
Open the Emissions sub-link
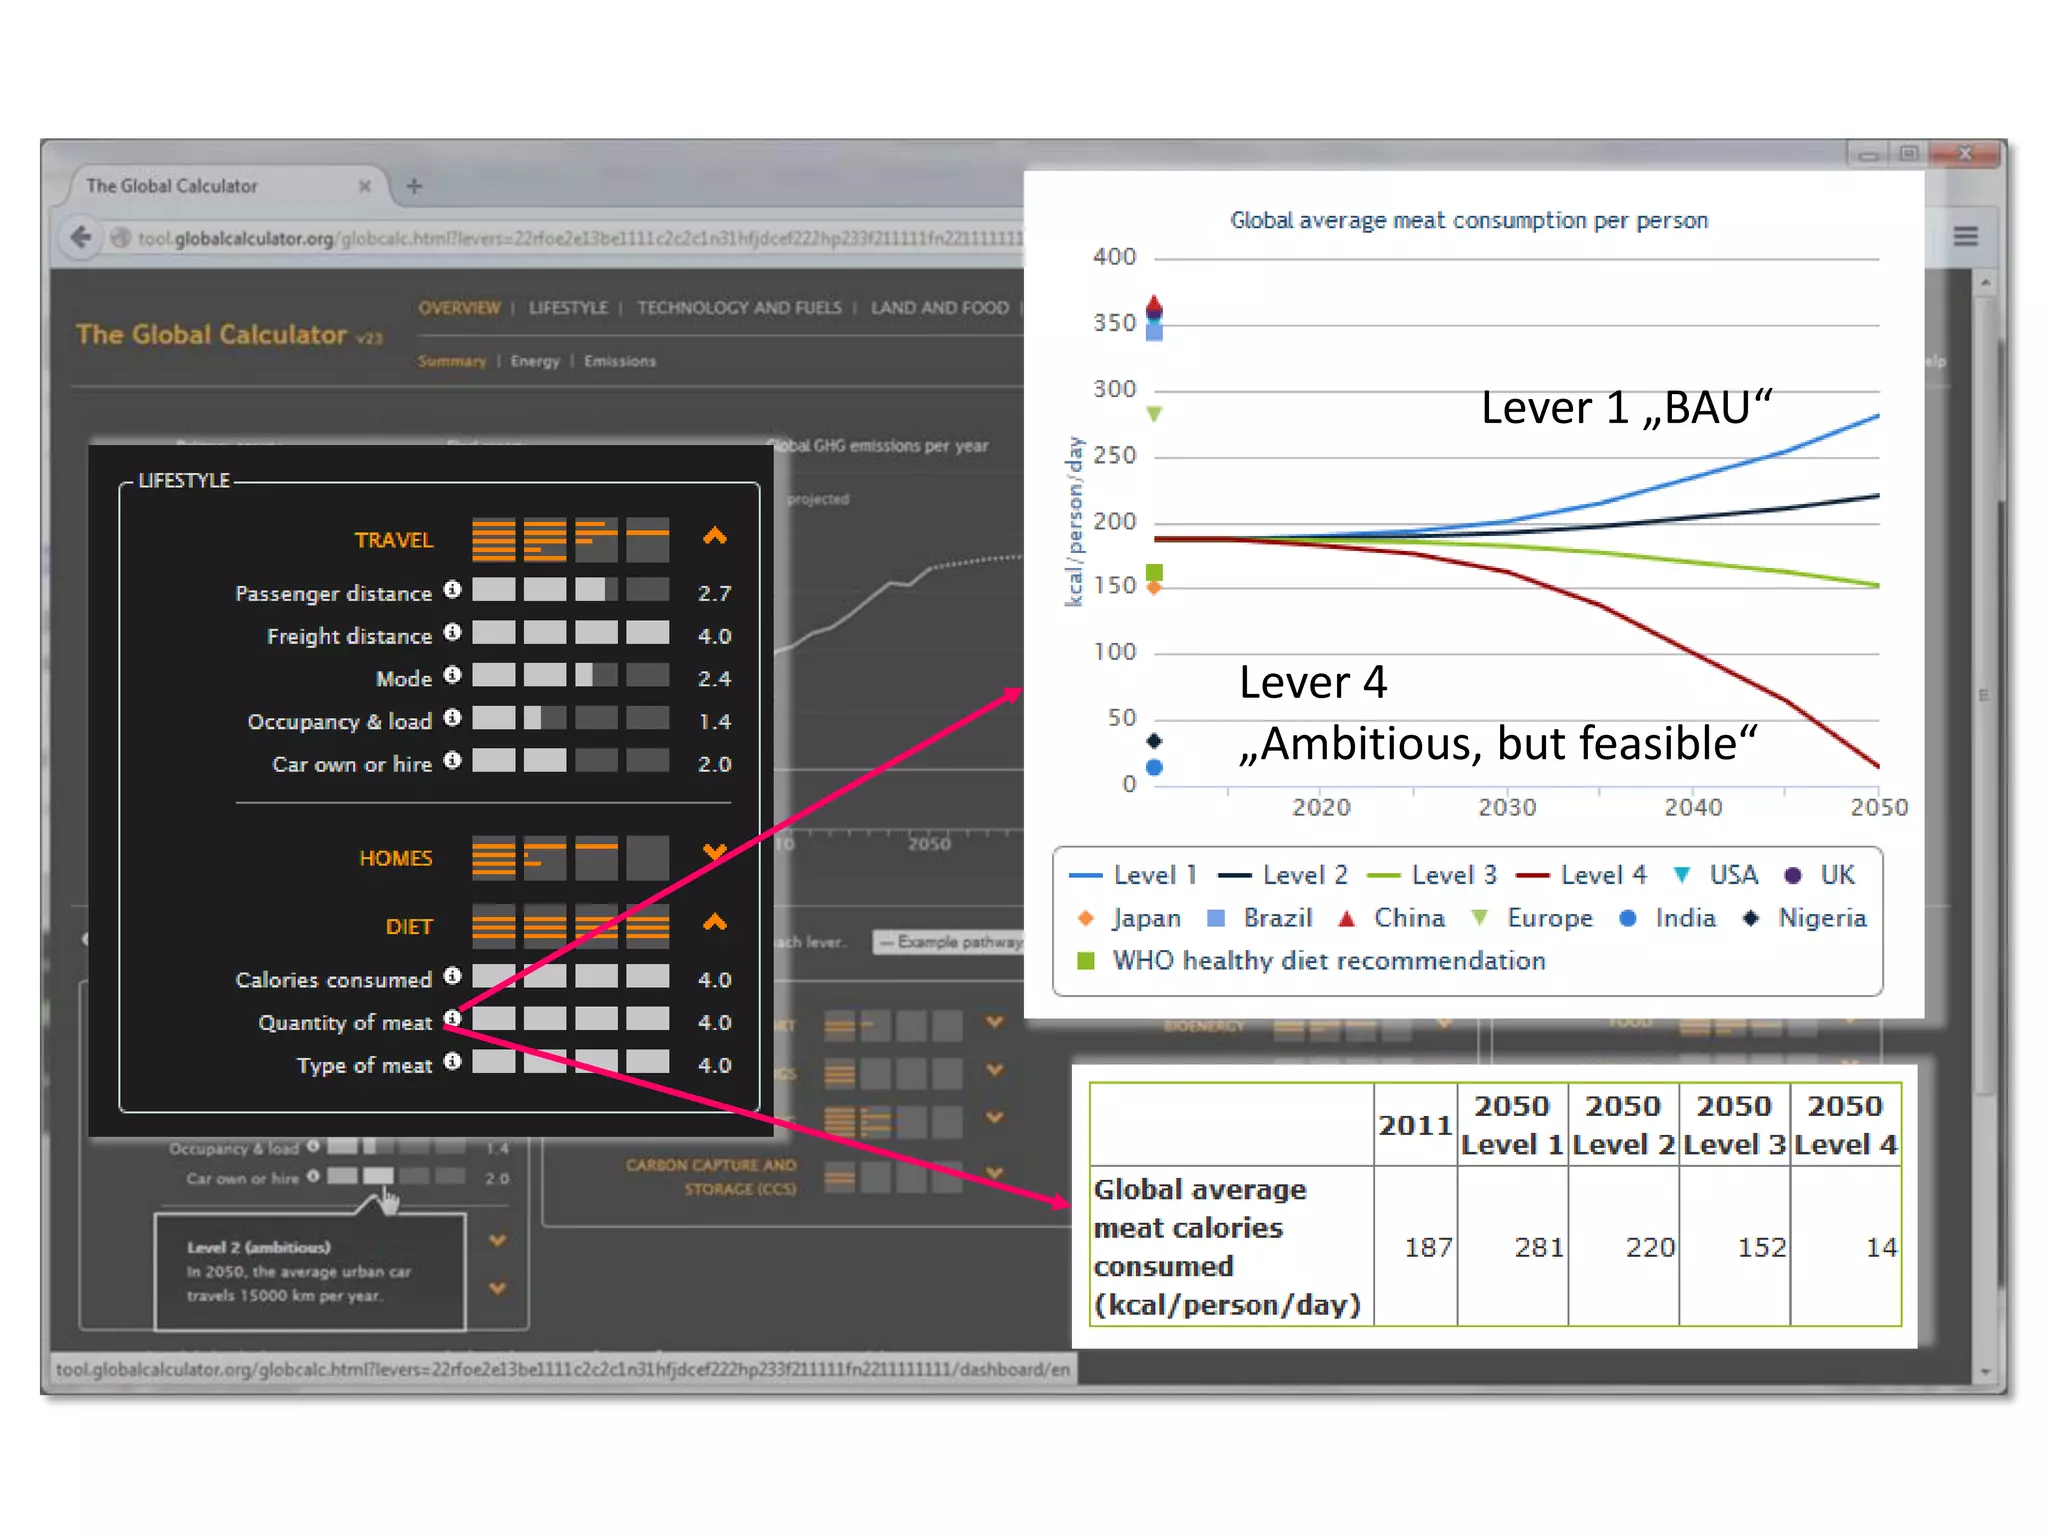[x=620, y=361]
